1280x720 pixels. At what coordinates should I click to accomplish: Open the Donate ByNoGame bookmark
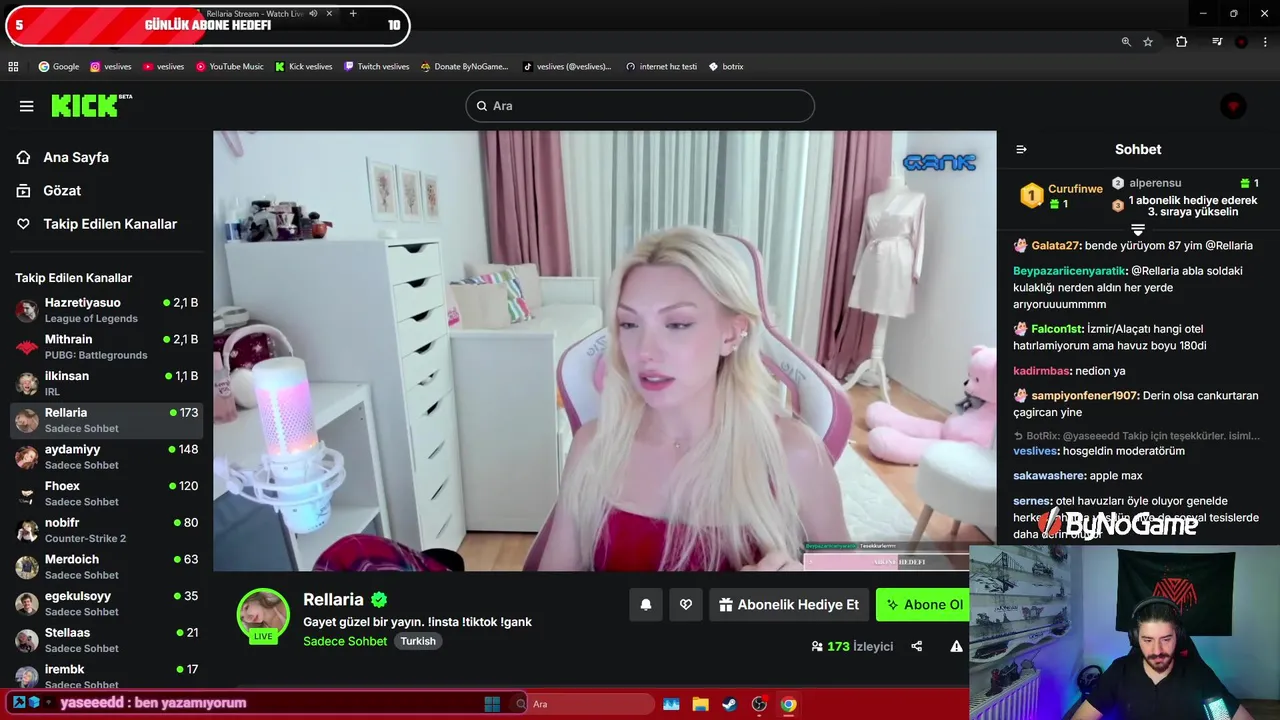coord(464,67)
